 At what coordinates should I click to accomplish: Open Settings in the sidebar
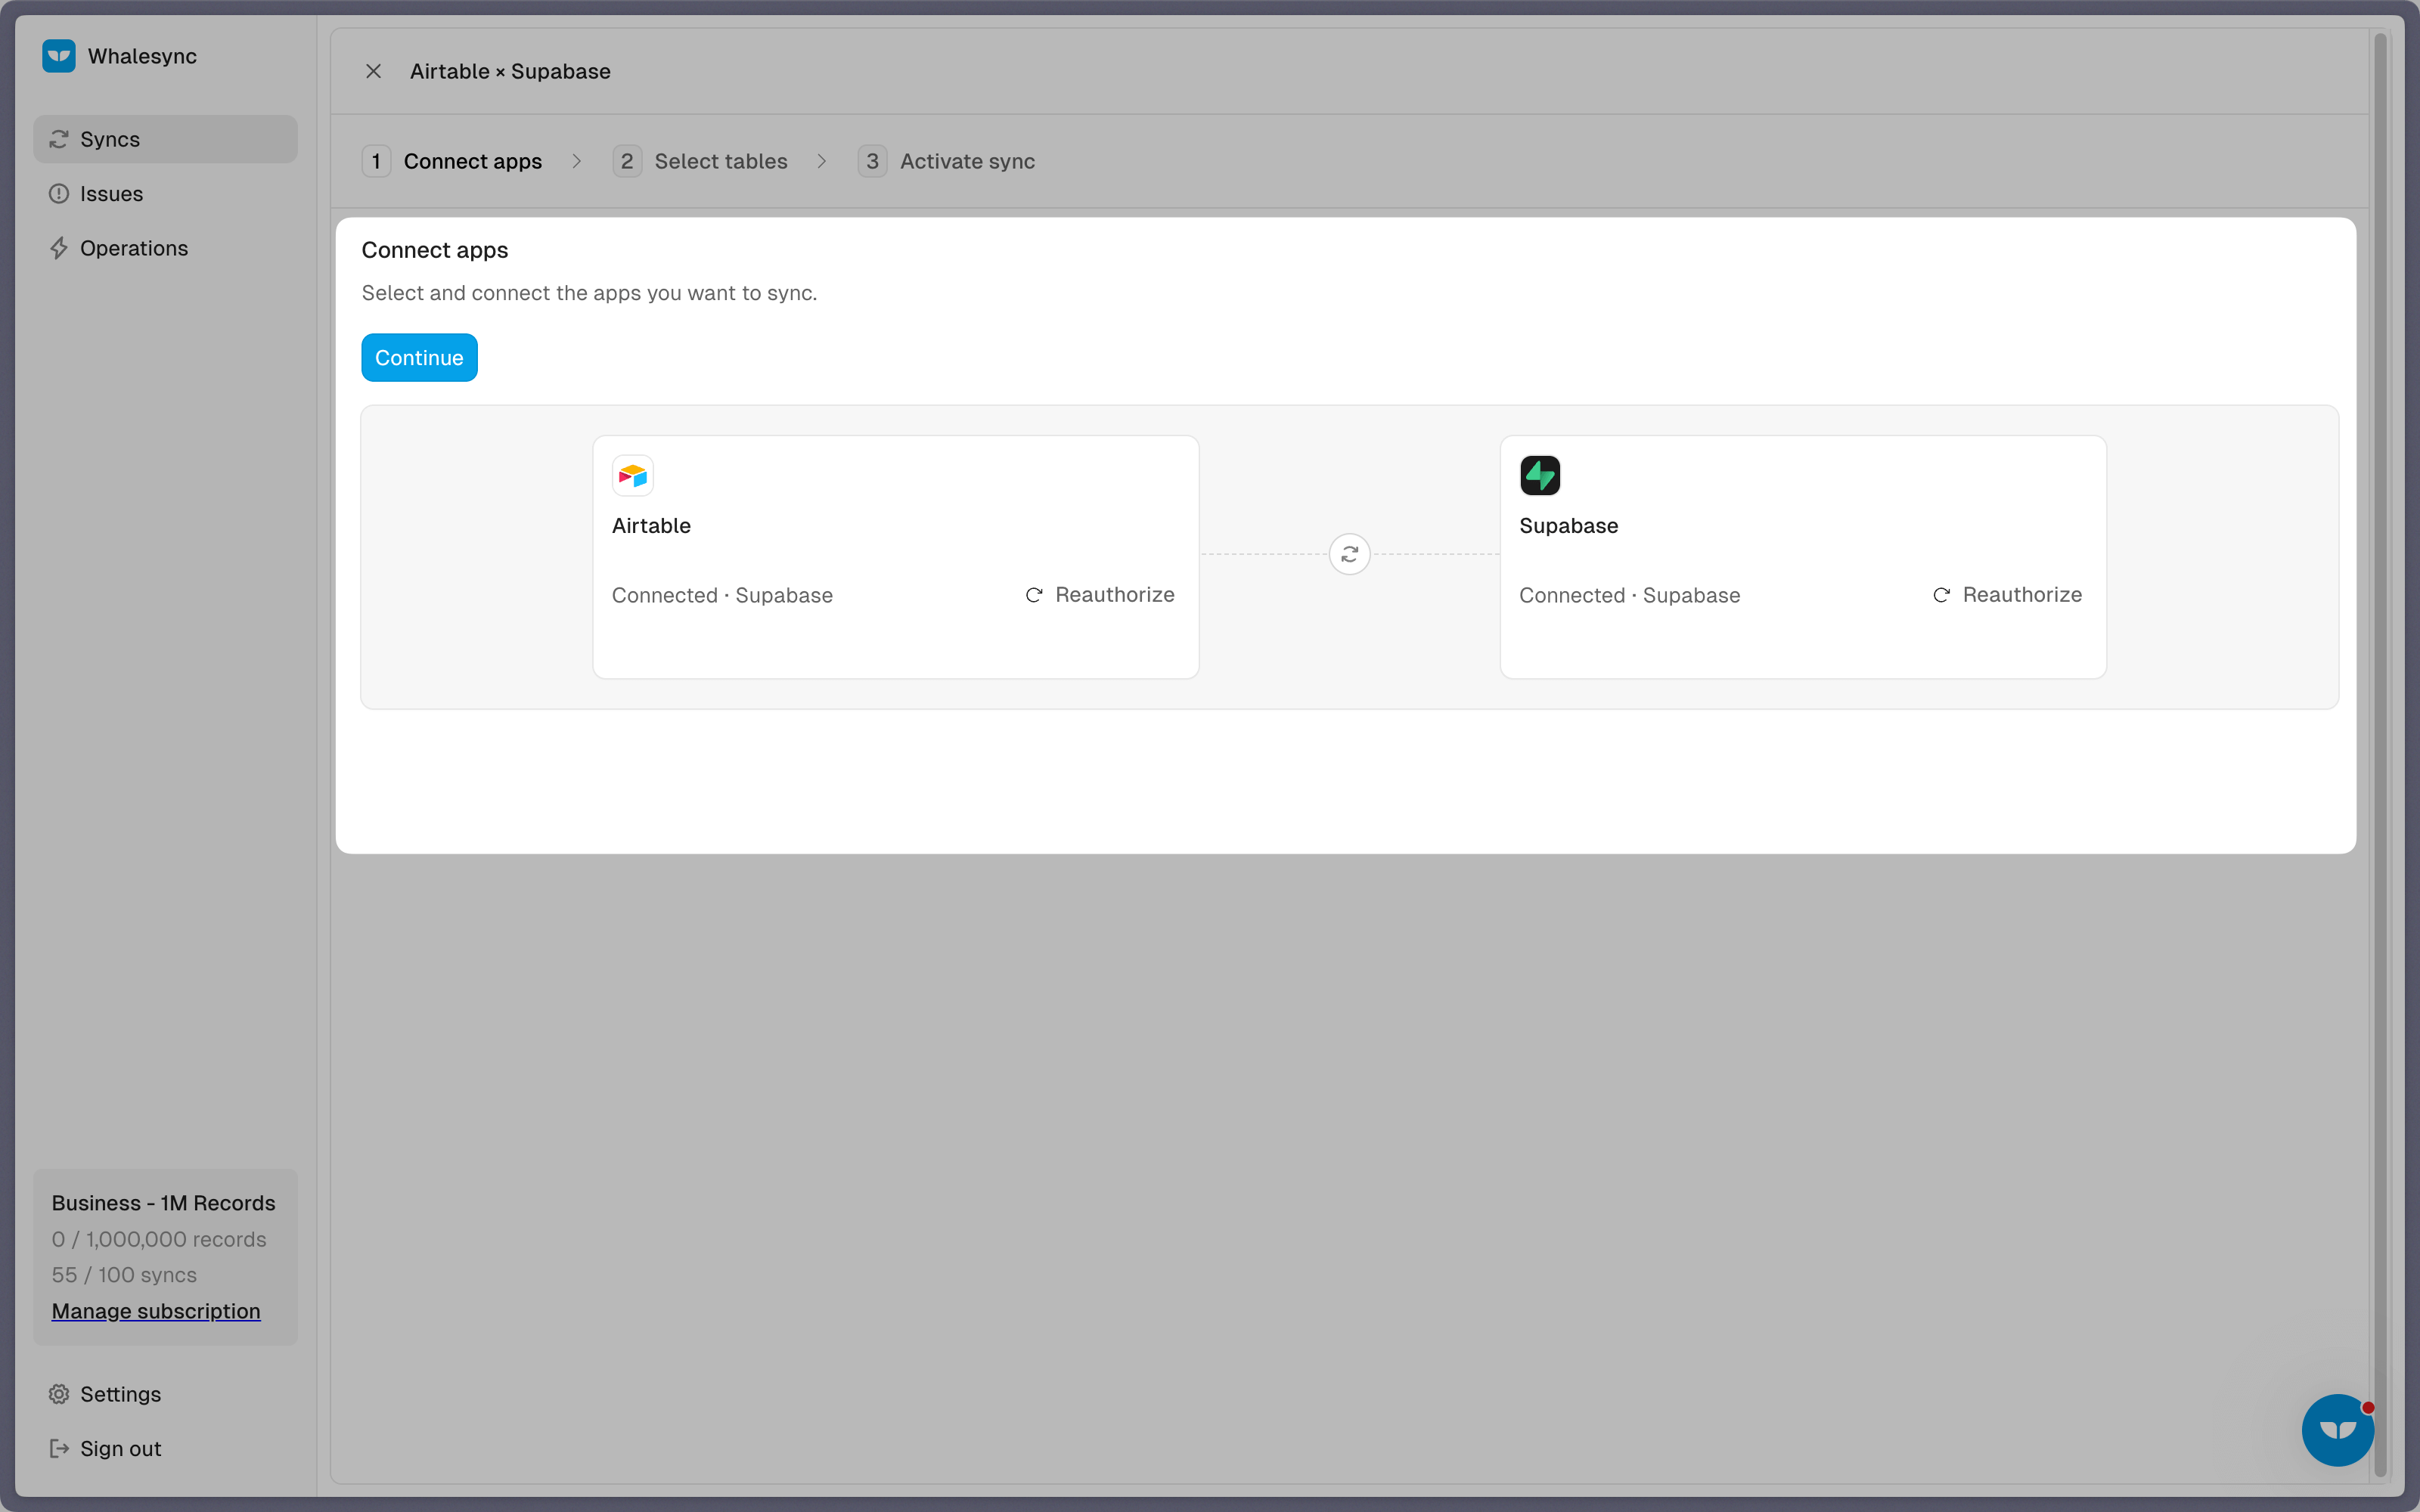tap(165, 1394)
